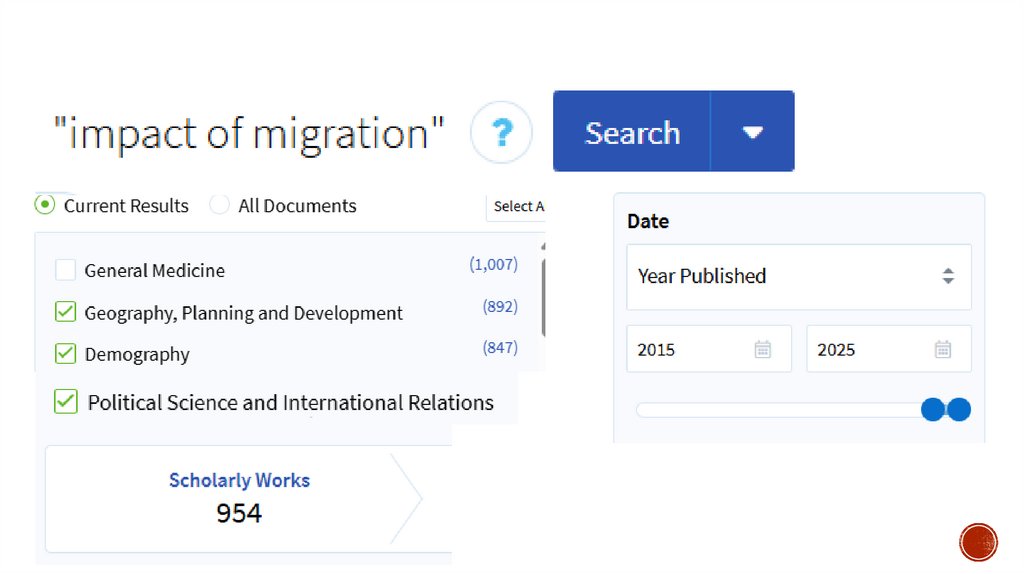Click the "impact of migration" search field
1024x574 pixels.
click(x=248, y=133)
